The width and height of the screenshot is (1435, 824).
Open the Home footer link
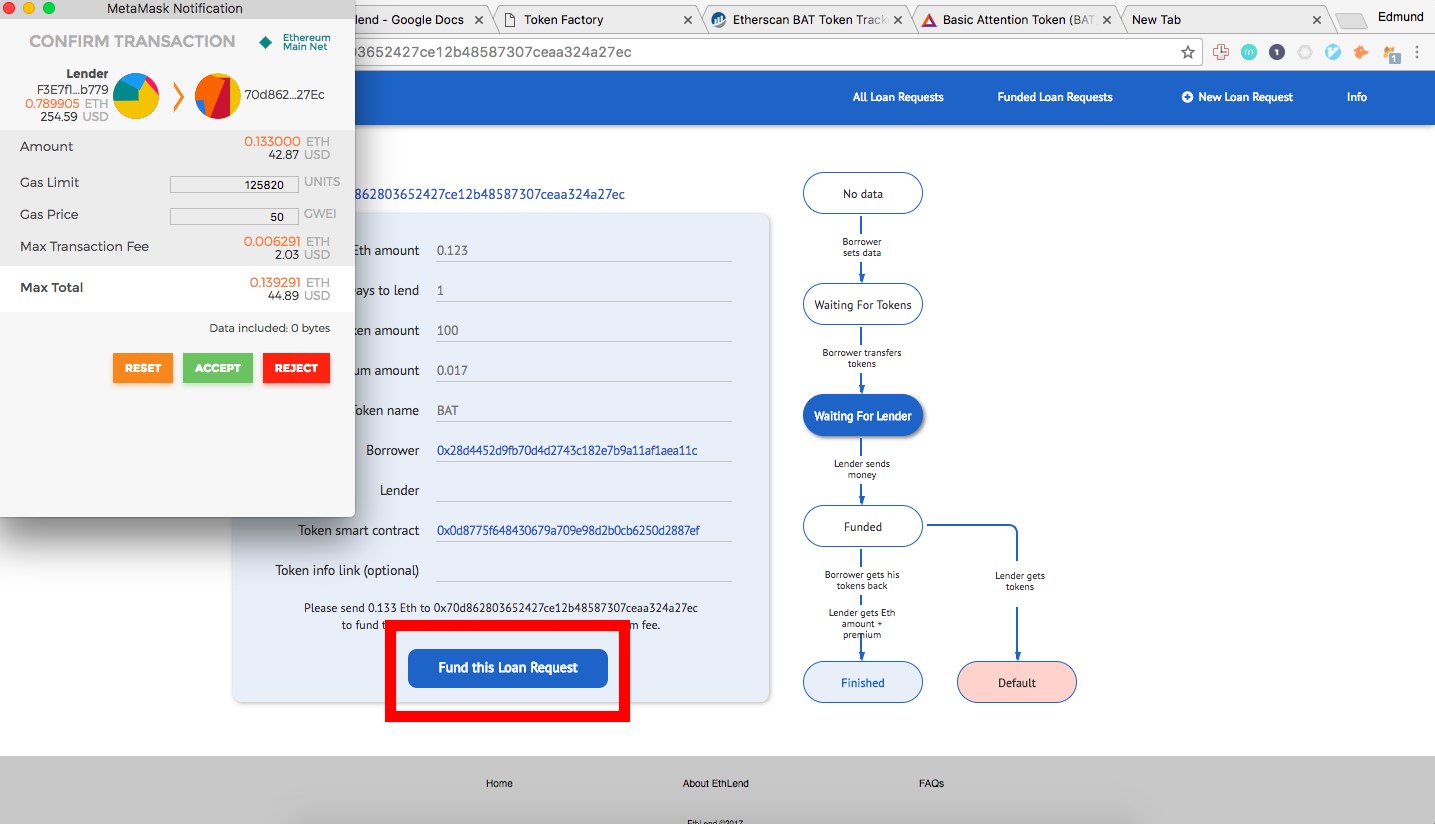[499, 783]
